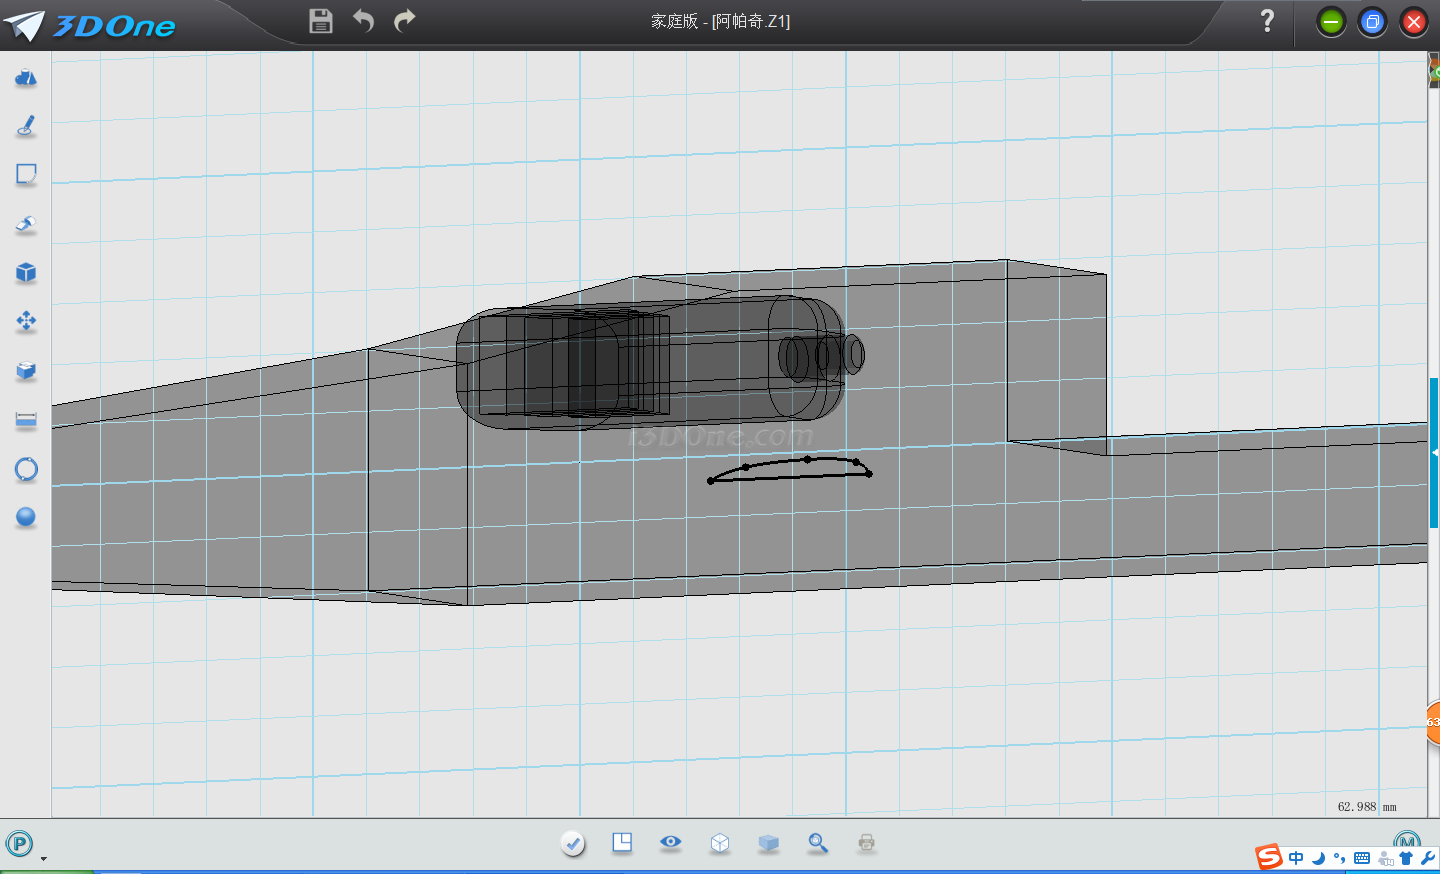1440x874 pixels.
Task: Expand the right side panel handle
Action: 1434,453
